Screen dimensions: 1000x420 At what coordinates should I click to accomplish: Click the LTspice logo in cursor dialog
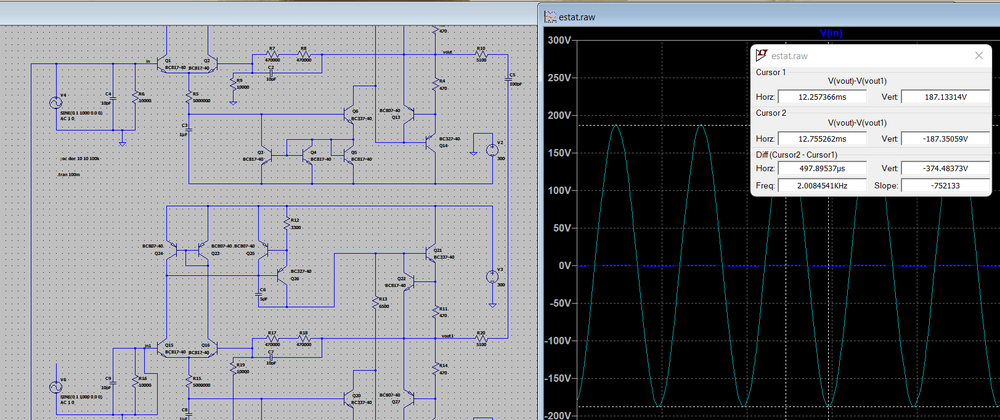tap(762, 57)
